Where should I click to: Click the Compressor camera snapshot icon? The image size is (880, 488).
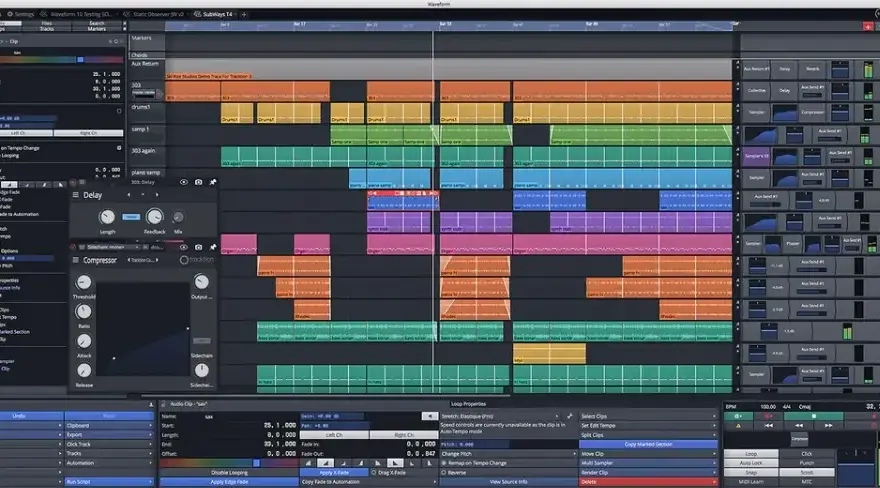[x=199, y=247]
